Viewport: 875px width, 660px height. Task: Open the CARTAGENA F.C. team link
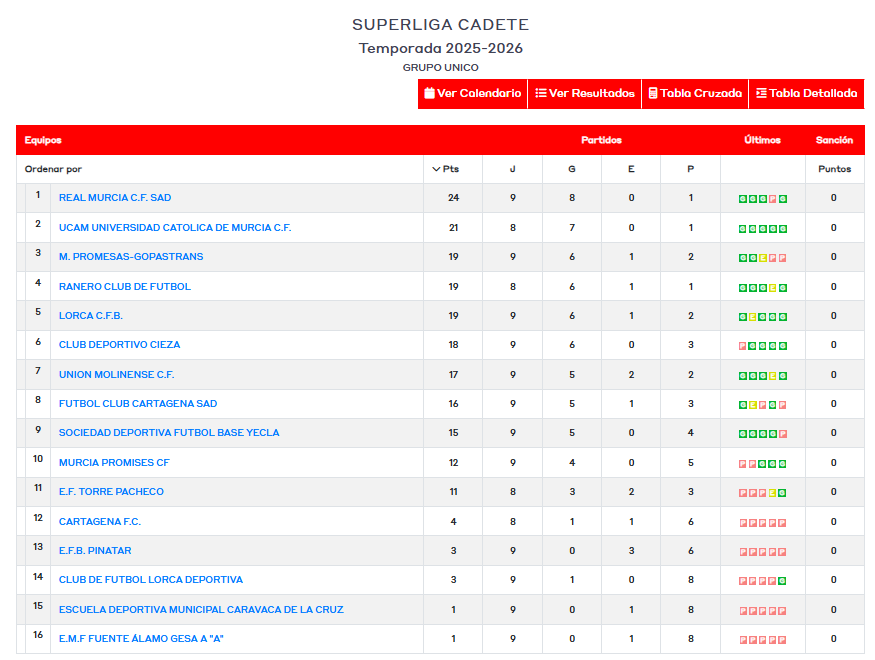[x=100, y=522]
